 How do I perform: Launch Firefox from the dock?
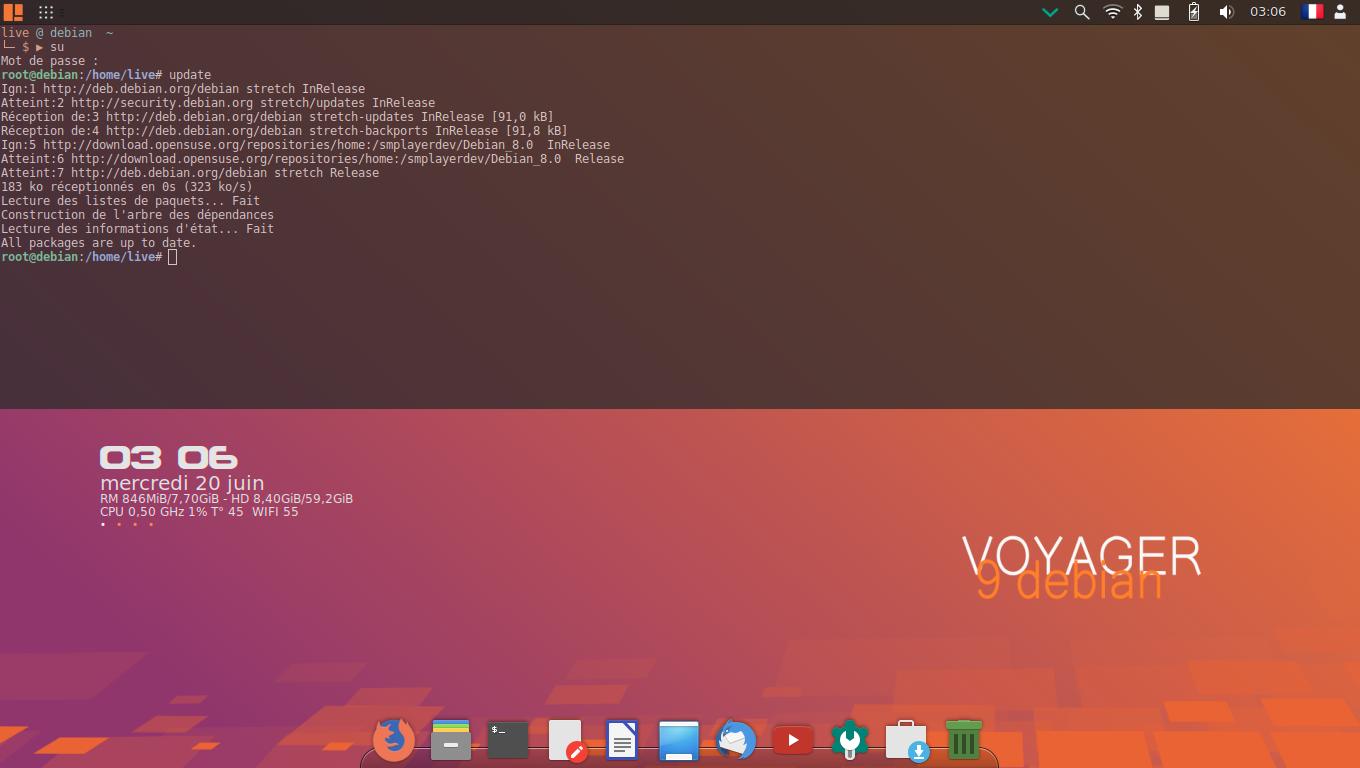(x=393, y=740)
